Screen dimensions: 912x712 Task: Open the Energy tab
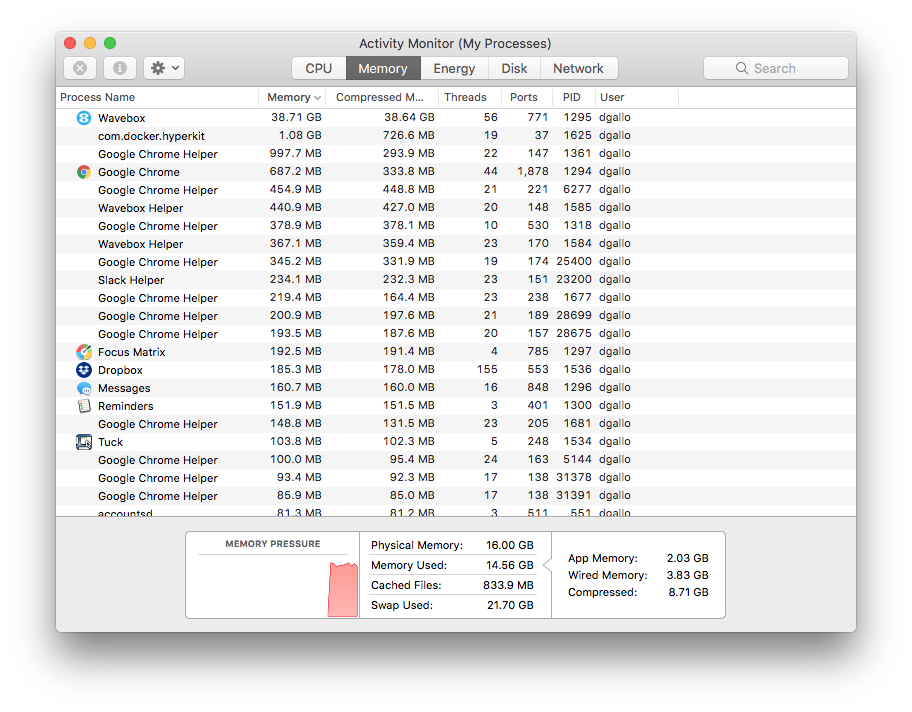(x=454, y=68)
